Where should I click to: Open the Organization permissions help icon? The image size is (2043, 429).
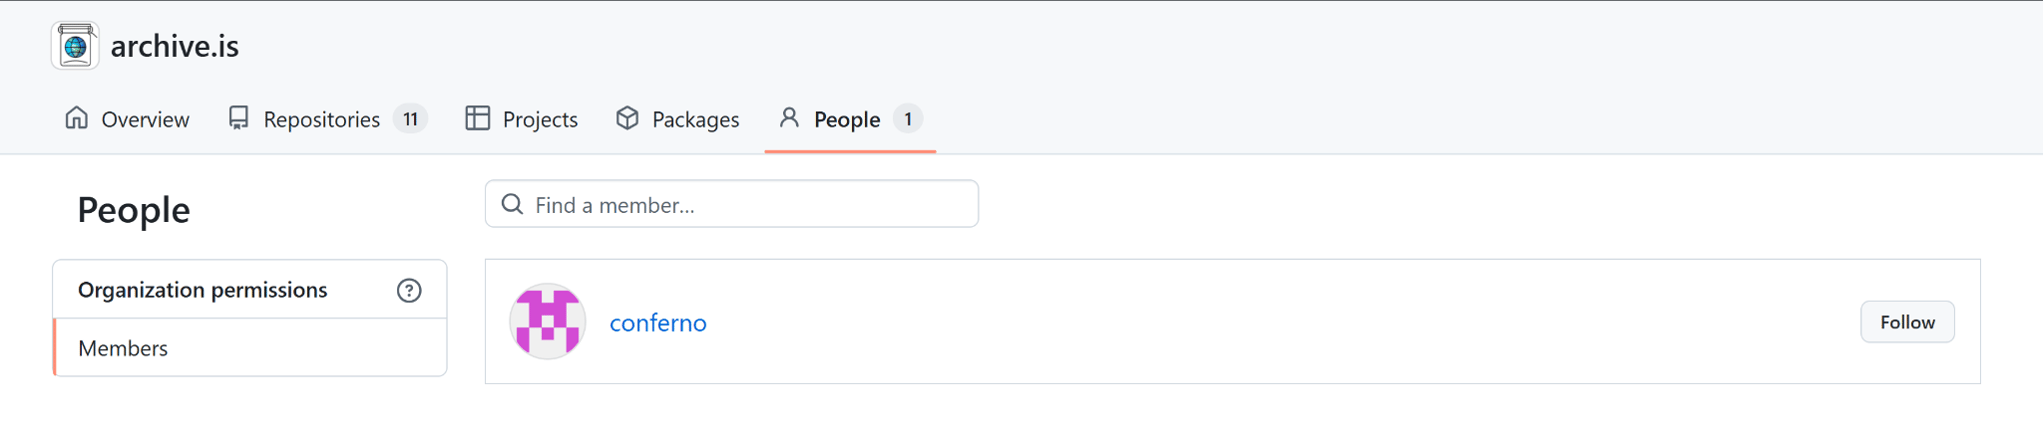click(409, 290)
